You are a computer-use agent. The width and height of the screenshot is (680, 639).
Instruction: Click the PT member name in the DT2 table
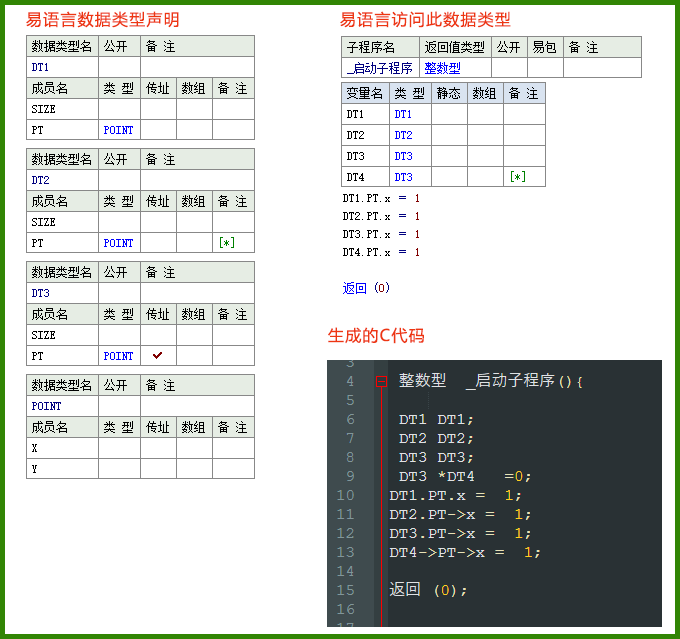(x=37, y=243)
